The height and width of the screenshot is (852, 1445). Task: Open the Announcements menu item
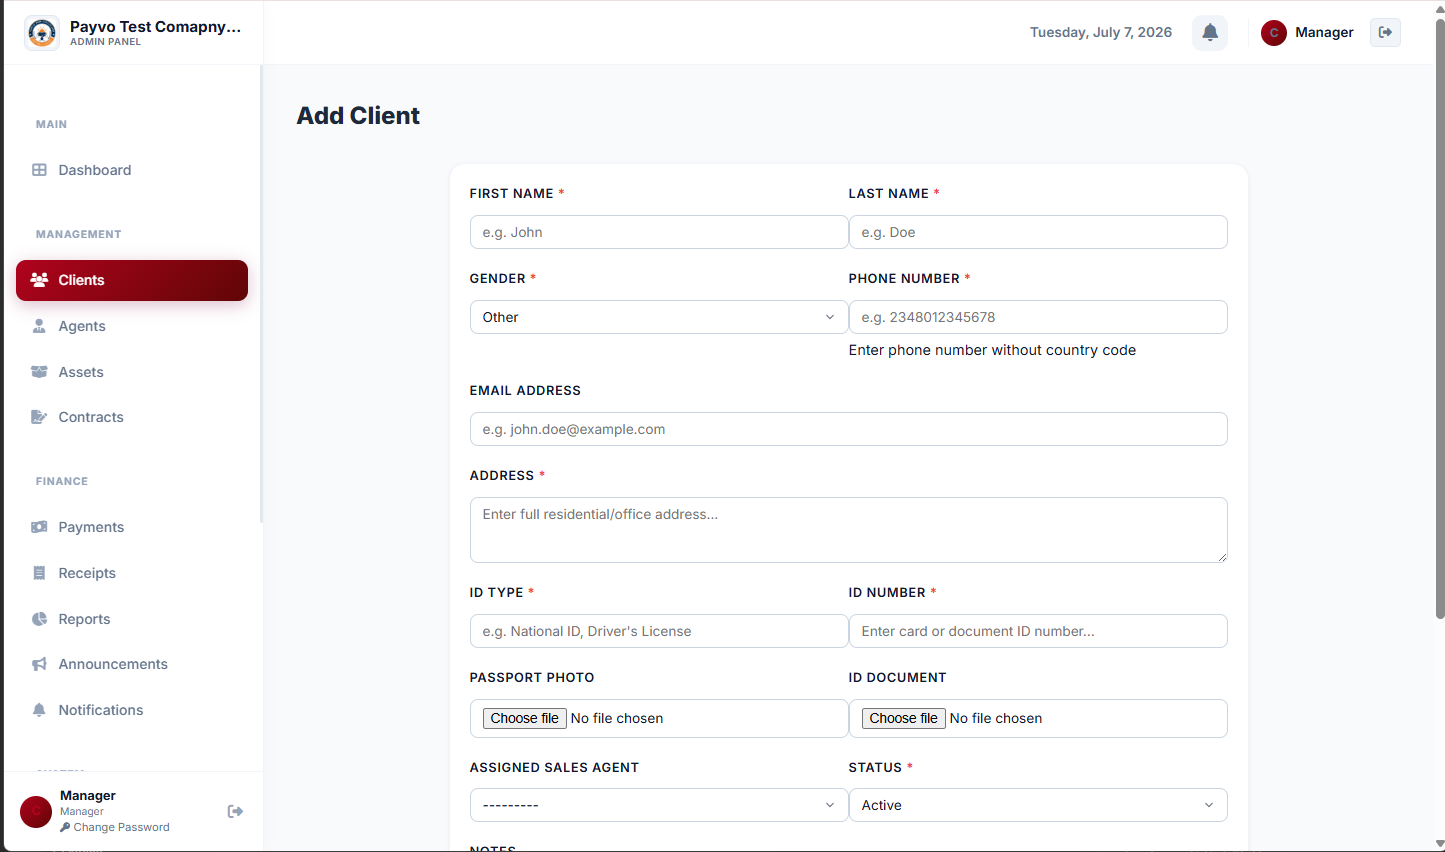click(x=132, y=664)
